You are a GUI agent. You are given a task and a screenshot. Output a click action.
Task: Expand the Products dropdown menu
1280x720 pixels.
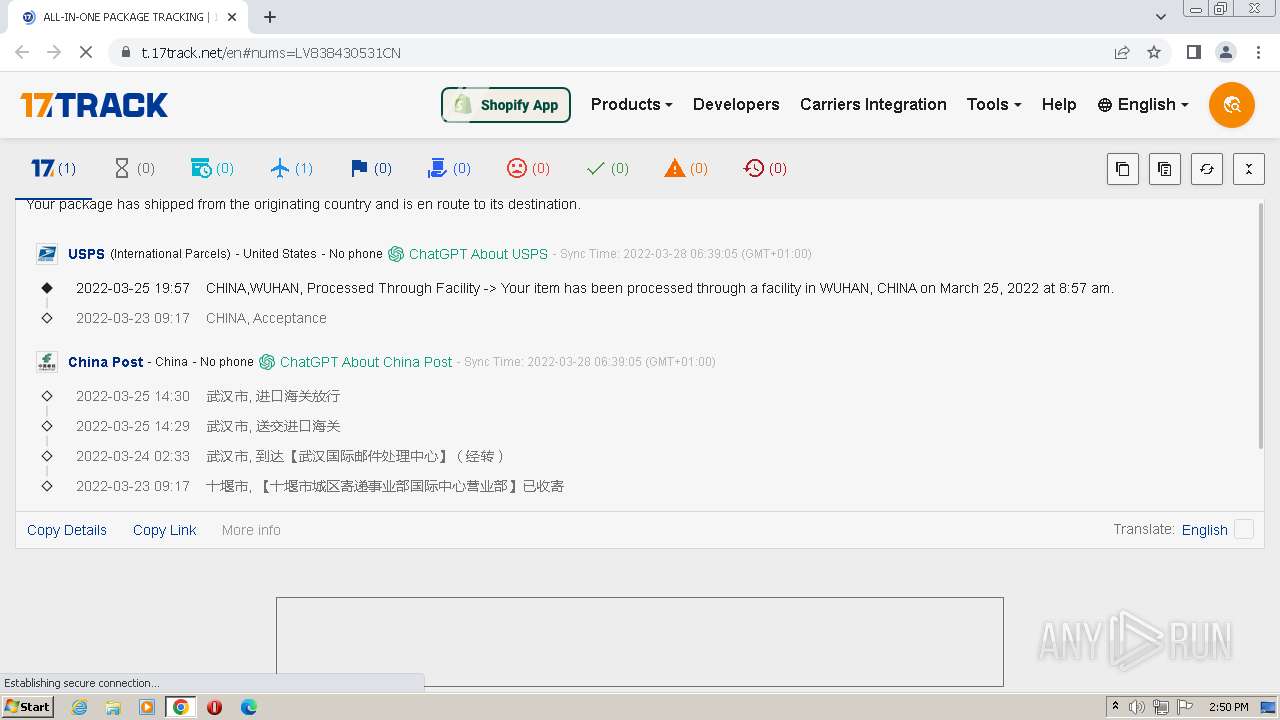pyautogui.click(x=631, y=104)
